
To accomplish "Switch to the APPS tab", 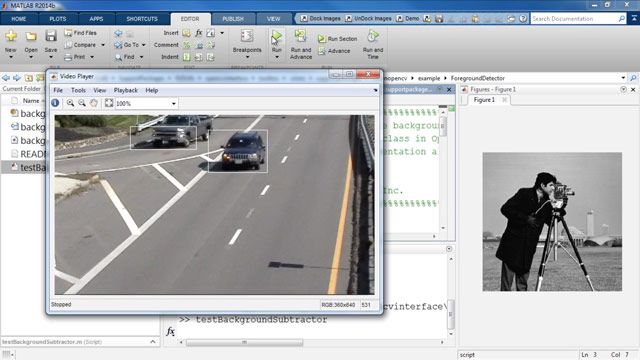I will [96, 19].
